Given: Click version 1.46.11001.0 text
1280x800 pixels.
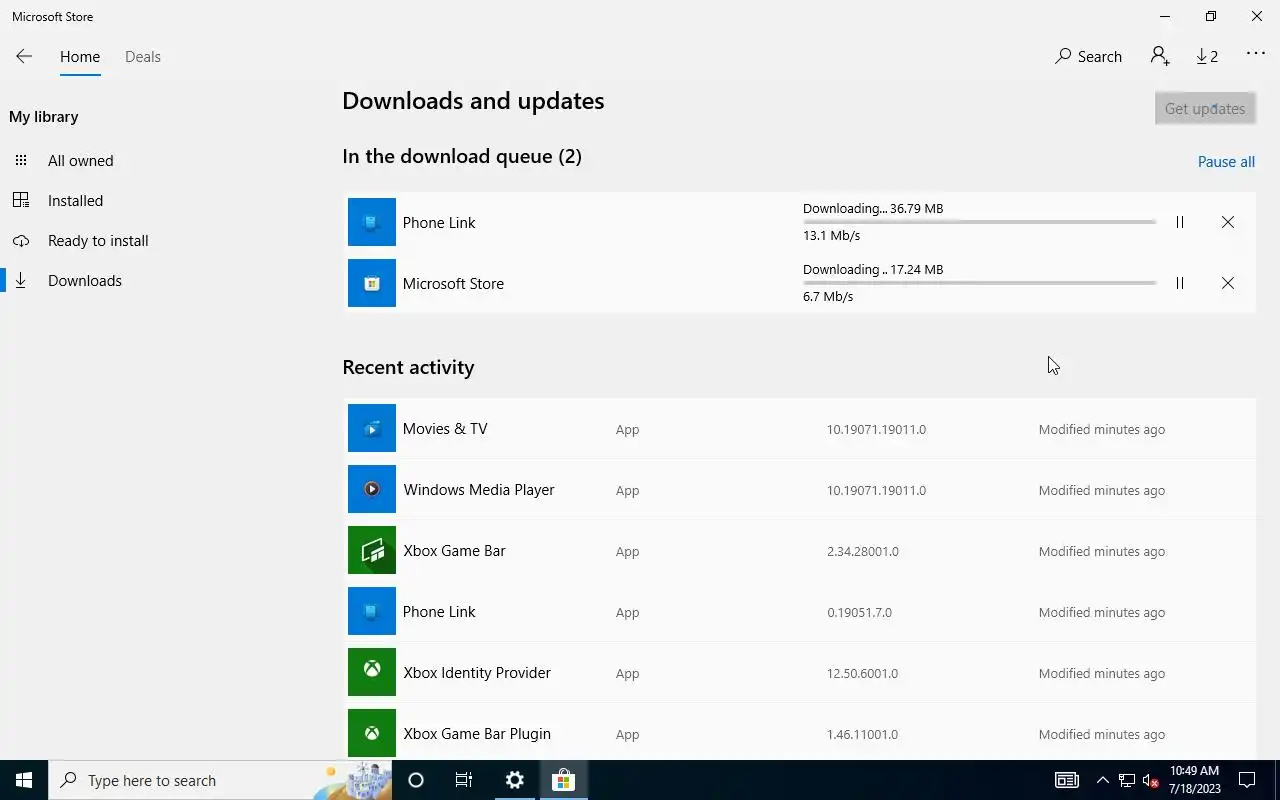Looking at the screenshot, I should (862, 734).
